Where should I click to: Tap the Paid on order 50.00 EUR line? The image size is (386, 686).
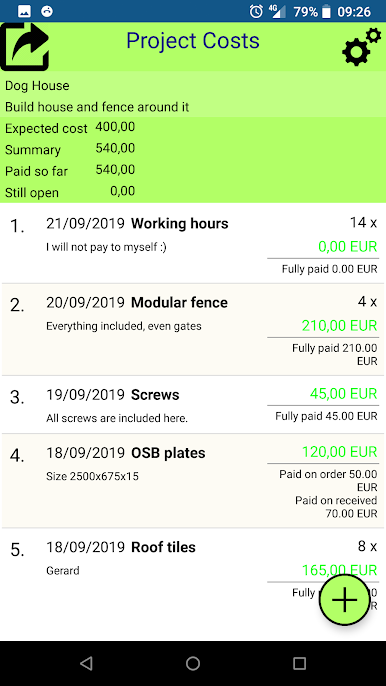coord(328,480)
